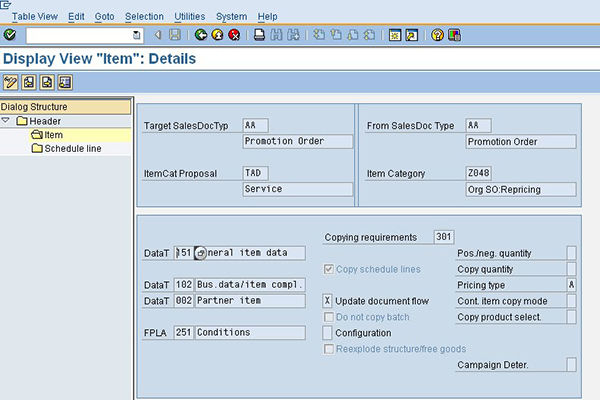Toggle the Do not copy batch checkbox

329,317
